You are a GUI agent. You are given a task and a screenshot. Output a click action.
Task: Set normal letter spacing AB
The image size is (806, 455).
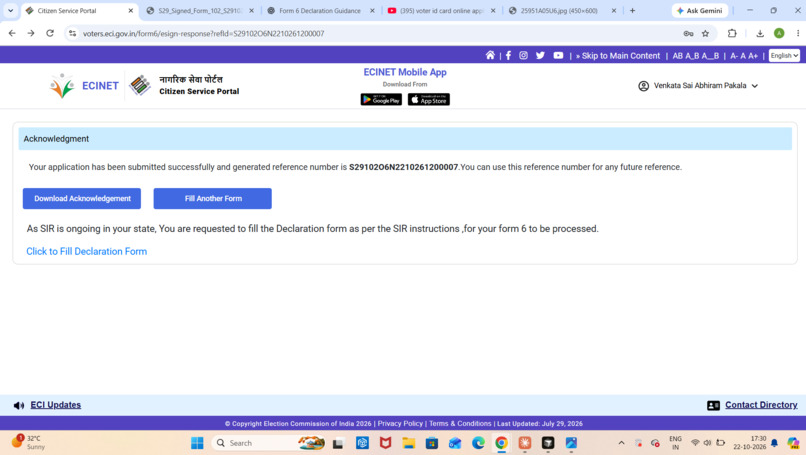click(x=677, y=56)
